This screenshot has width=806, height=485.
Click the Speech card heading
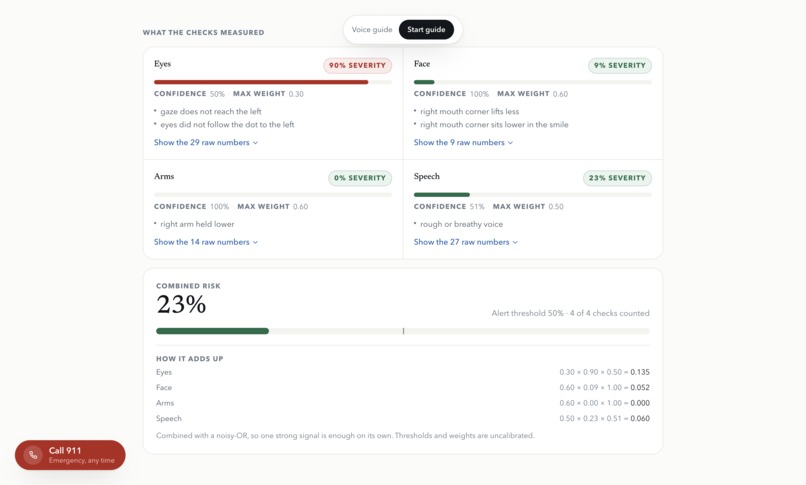pyautogui.click(x=427, y=176)
